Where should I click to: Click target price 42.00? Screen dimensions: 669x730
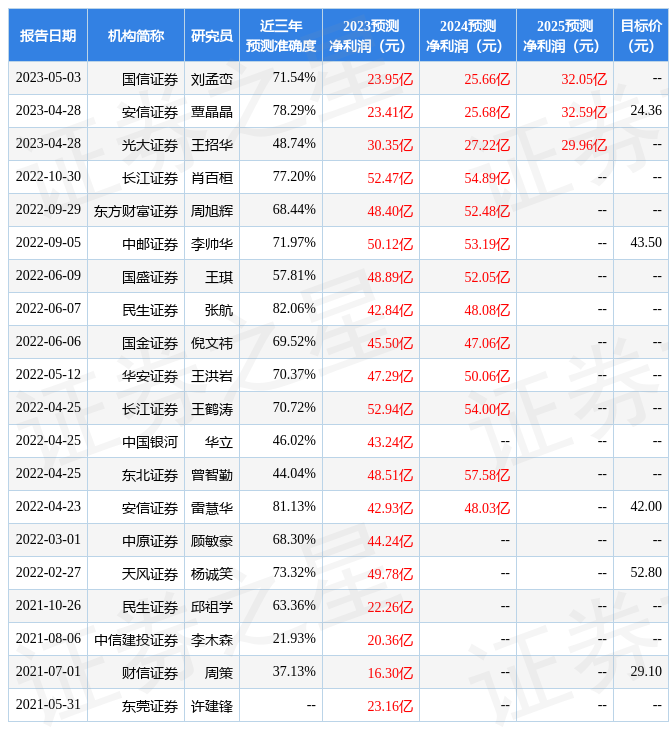coord(646,507)
